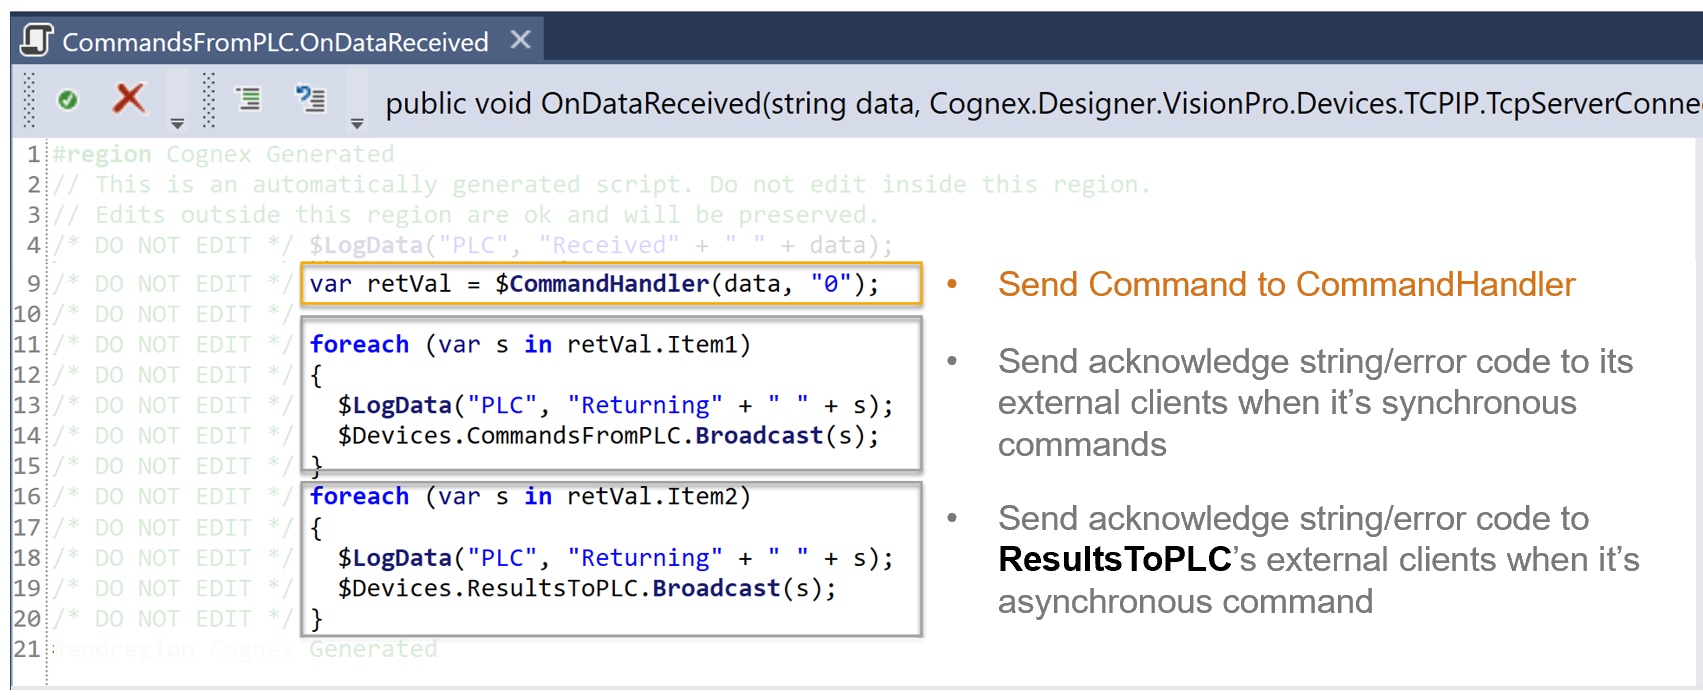The image size is (1703, 695).
Task: Click the bold ResultsToPLC text in the notes
Action: [x=1114, y=560]
